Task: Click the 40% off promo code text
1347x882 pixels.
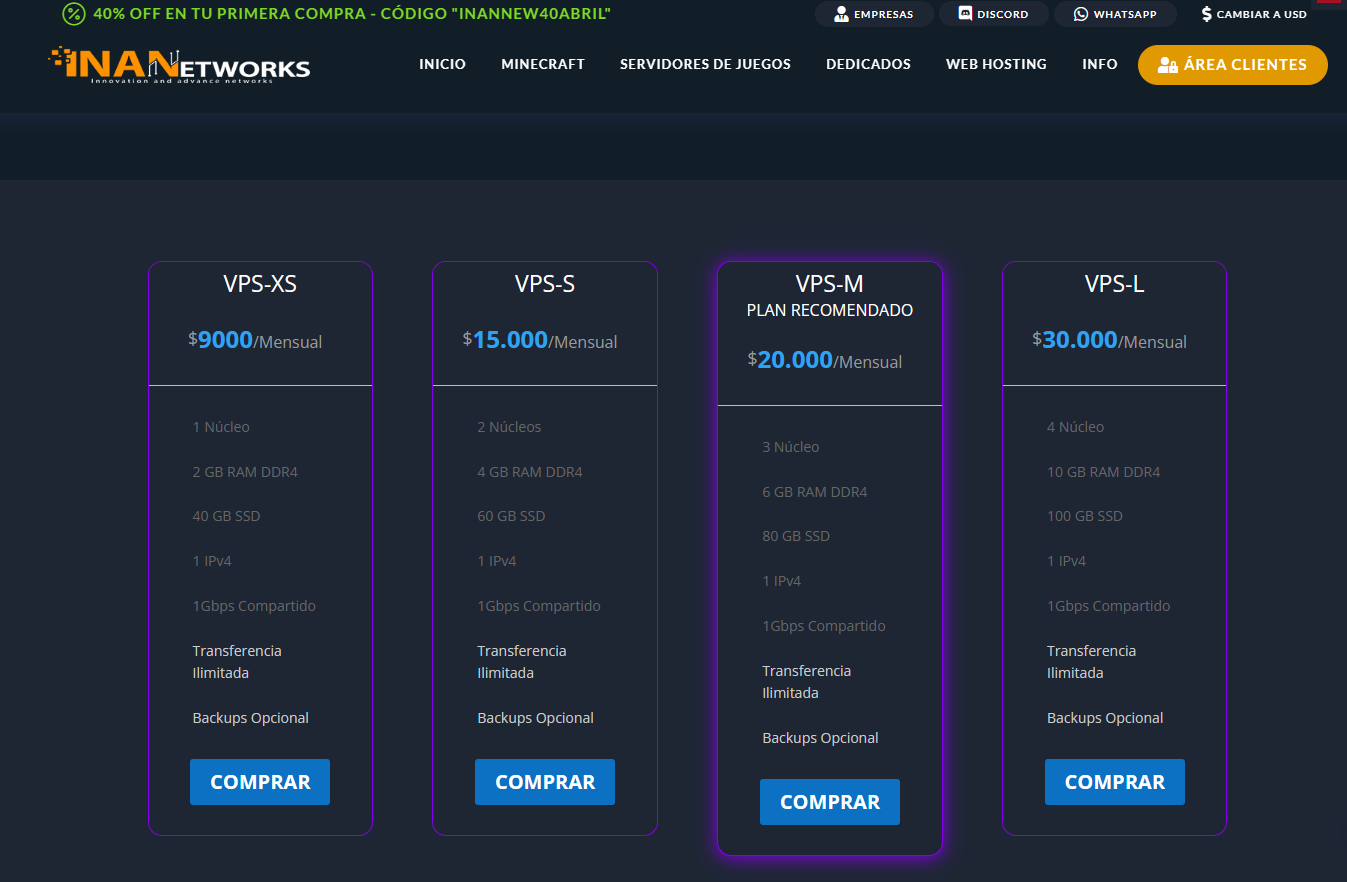Action: click(x=351, y=14)
